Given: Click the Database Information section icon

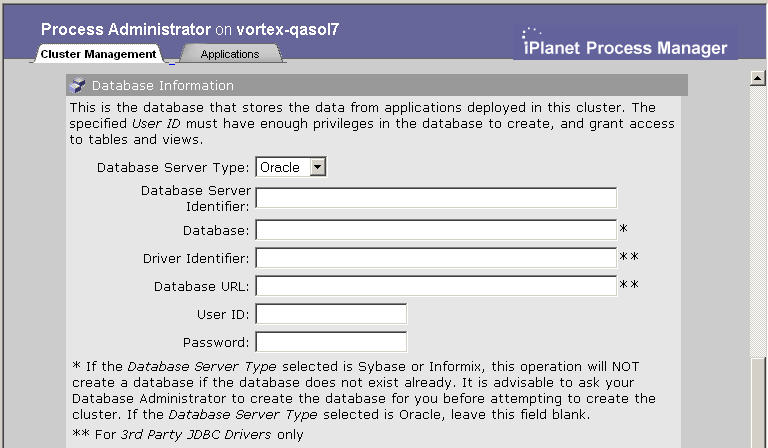Looking at the screenshot, I should (x=77, y=86).
